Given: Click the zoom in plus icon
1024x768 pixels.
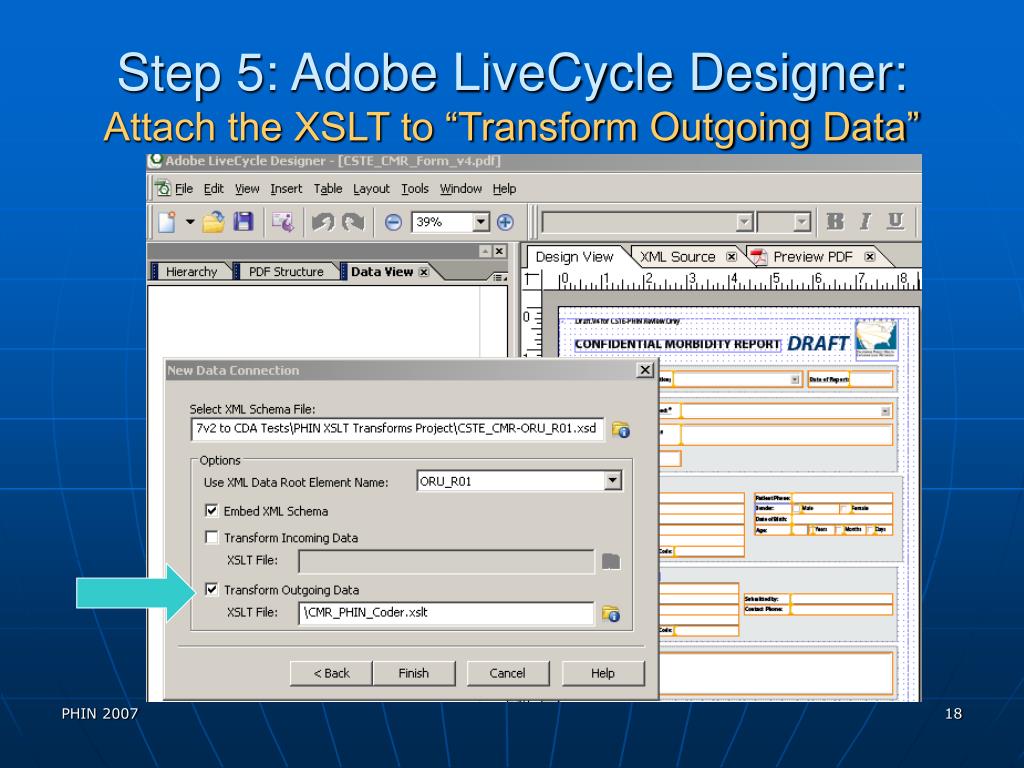Looking at the screenshot, I should click(505, 223).
